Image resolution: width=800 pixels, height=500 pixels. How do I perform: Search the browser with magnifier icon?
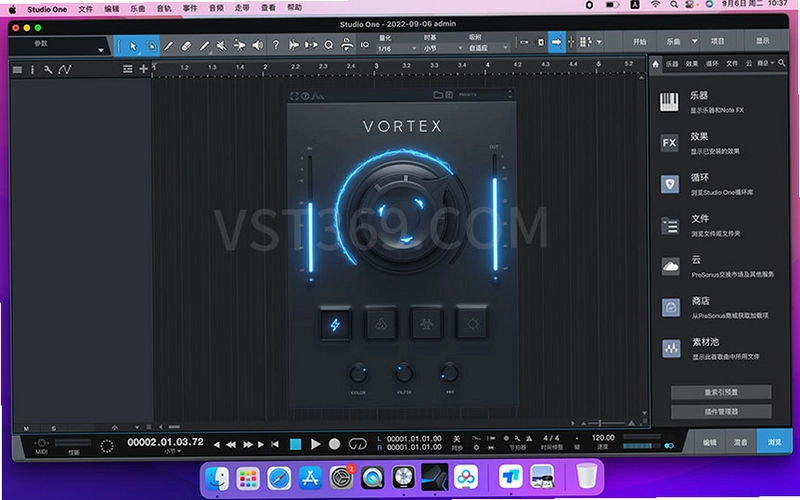coord(782,63)
